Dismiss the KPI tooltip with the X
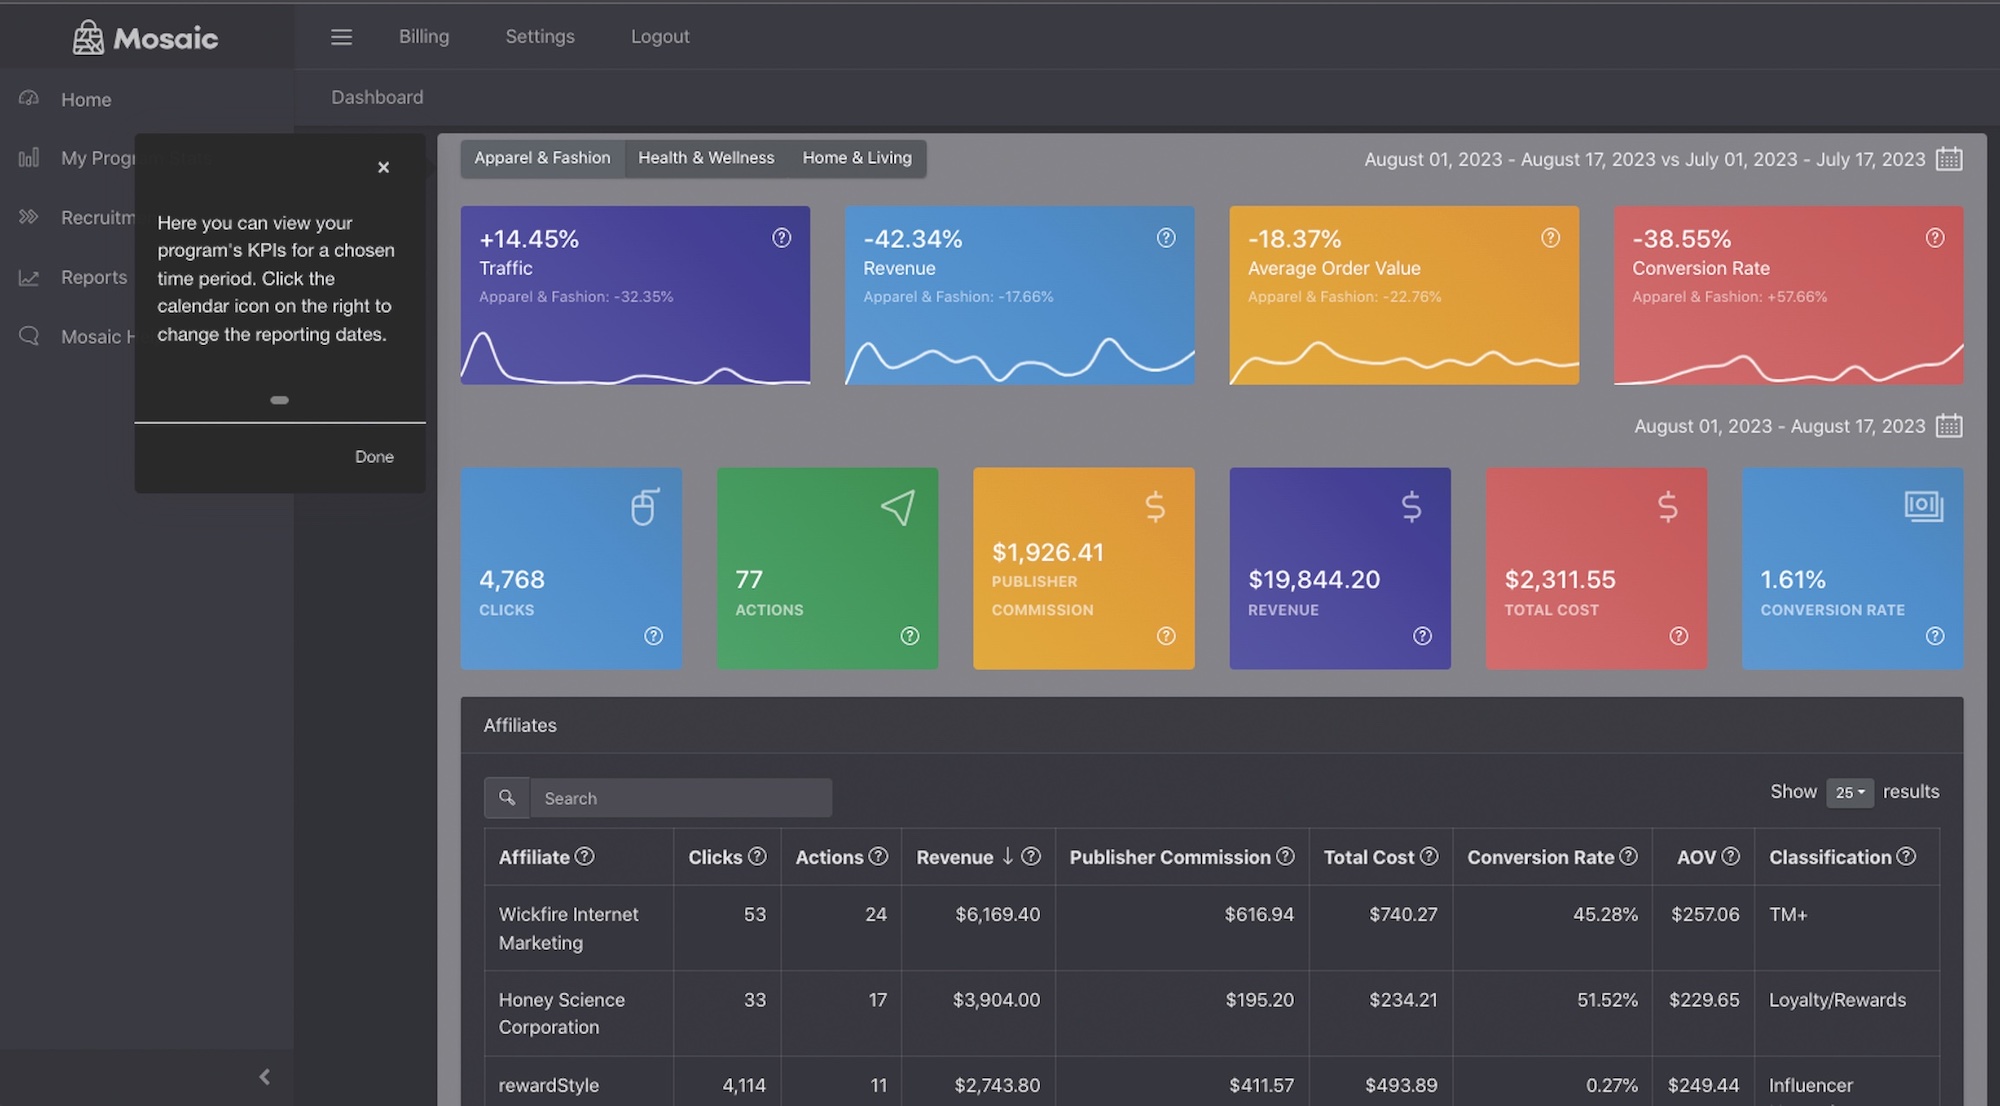The height and width of the screenshot is (1106, 2000). pyautogui.click(x=384, y=167)
